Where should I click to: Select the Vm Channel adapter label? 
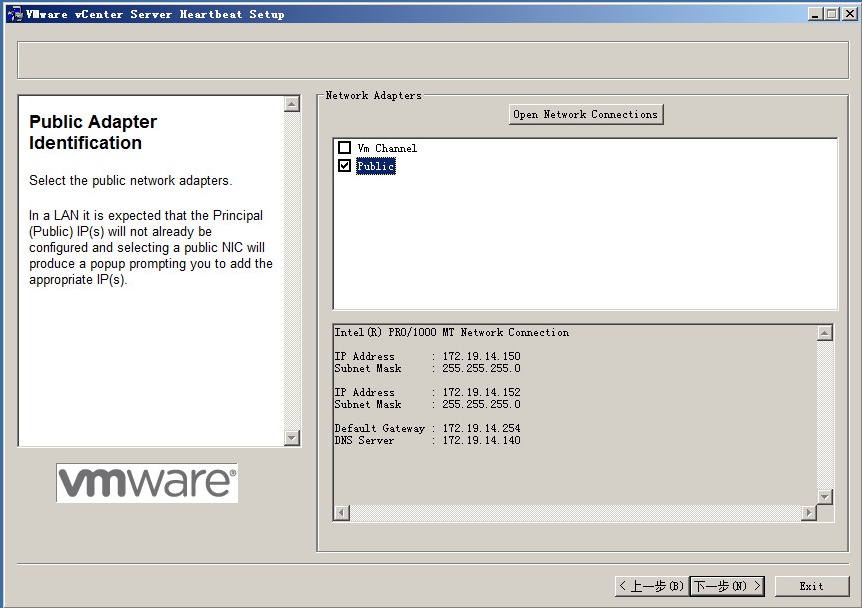pyautogui.click(x=387, y=148)
